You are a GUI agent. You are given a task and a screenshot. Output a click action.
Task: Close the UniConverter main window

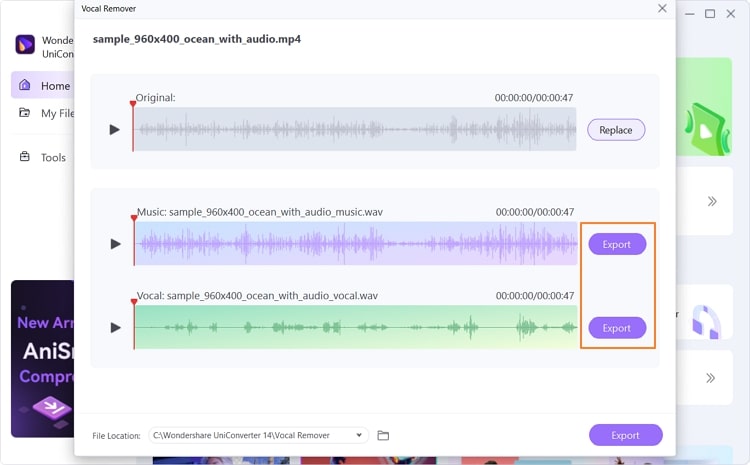731,14
